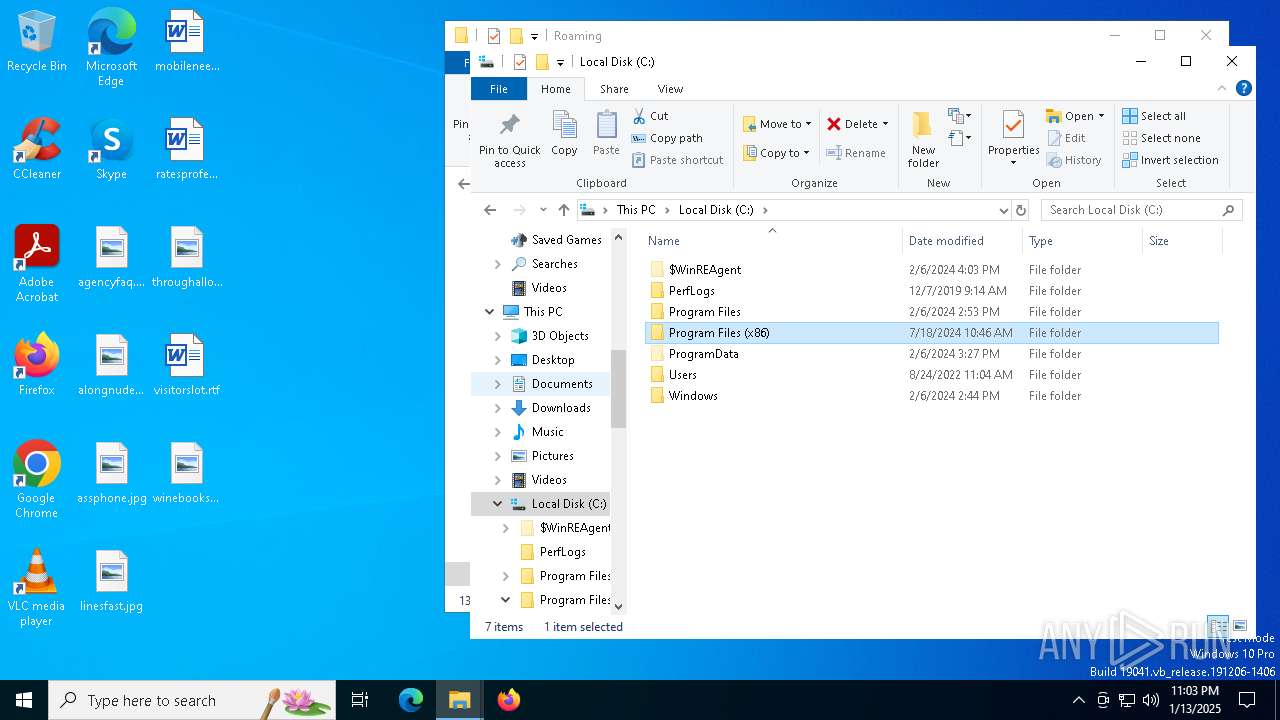Click Select none in ribbon
The height and width of the screenshot is (720, 1280).
[x=1161, y=138]
